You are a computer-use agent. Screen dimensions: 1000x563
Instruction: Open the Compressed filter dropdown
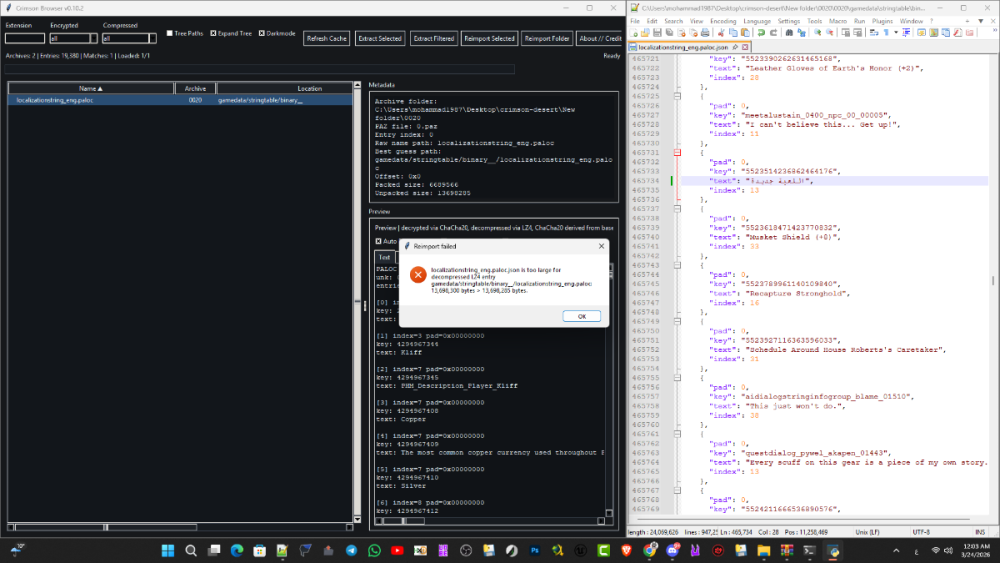[152, 38]
